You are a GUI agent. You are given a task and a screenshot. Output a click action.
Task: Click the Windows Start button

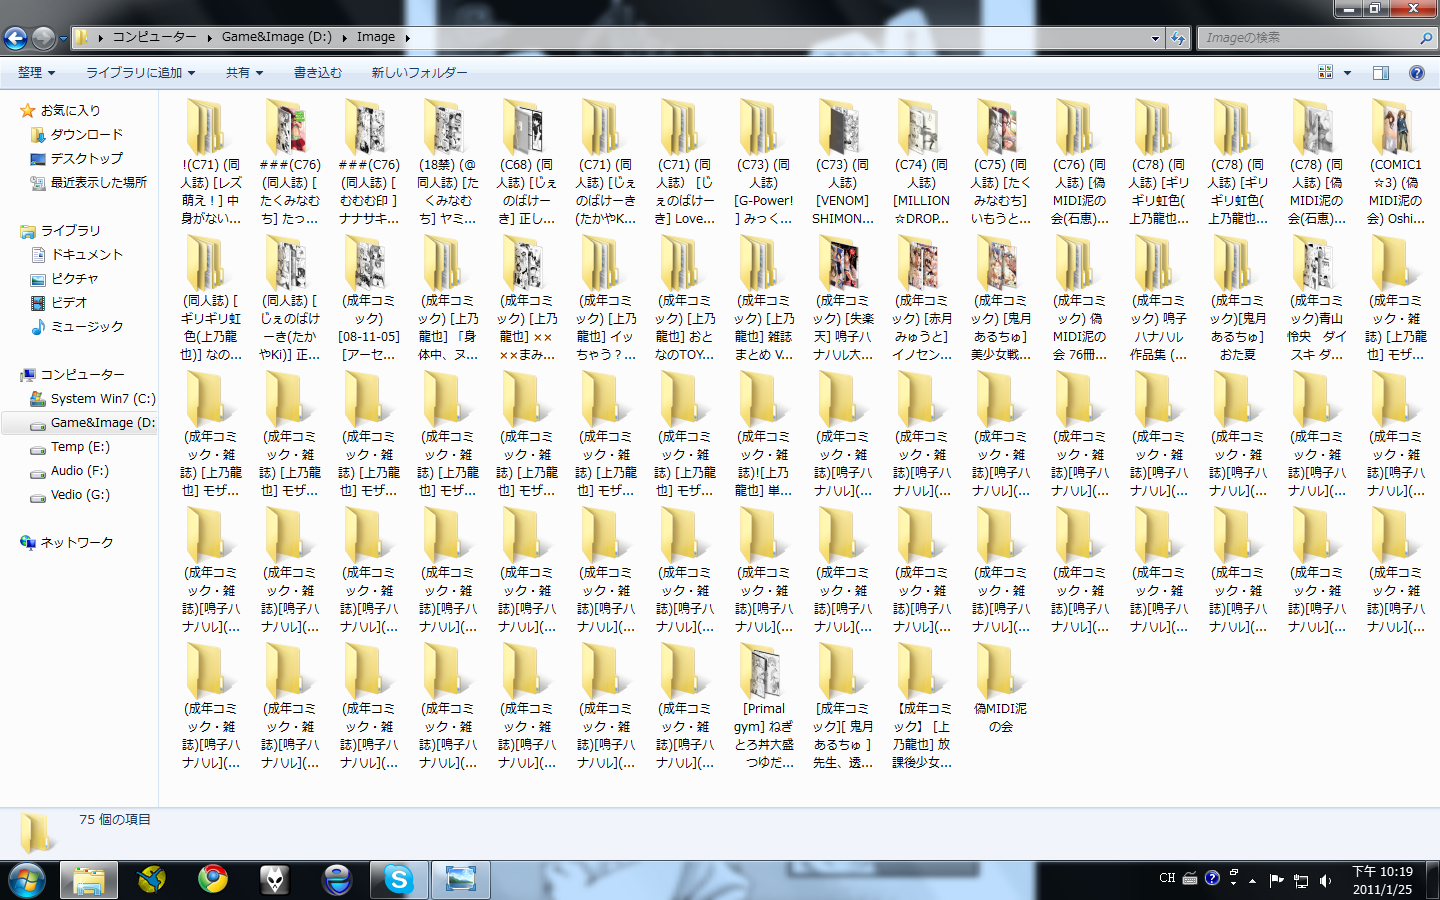(x=27, y=879)
